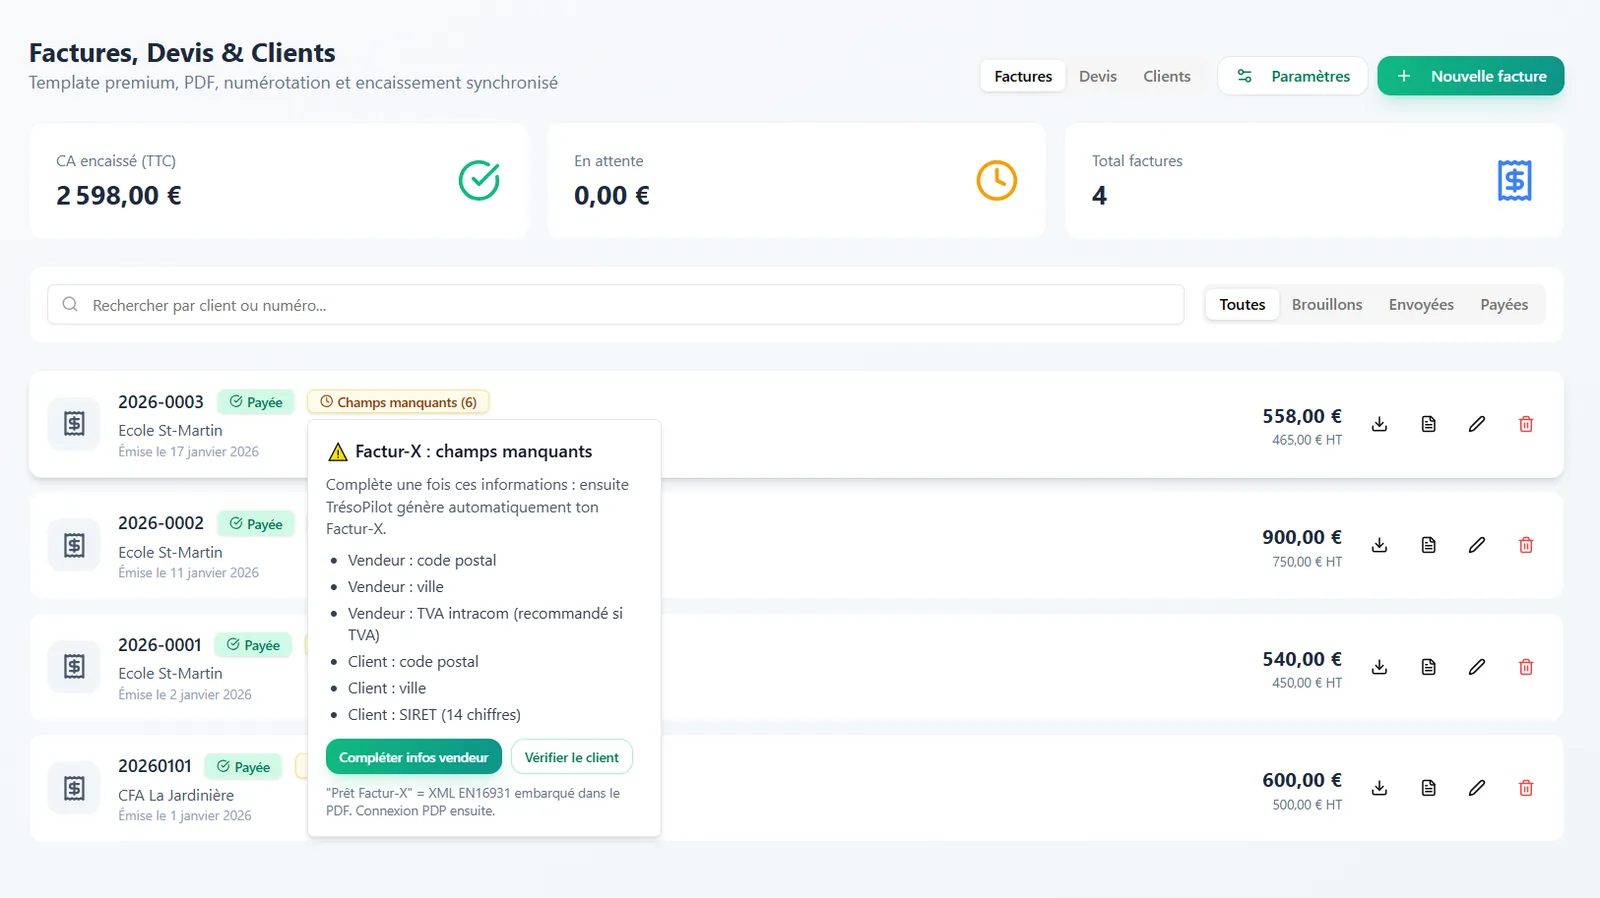
Task: Filter list by Envoyées
Action: pyautogui.click(x=1420, y=305)
